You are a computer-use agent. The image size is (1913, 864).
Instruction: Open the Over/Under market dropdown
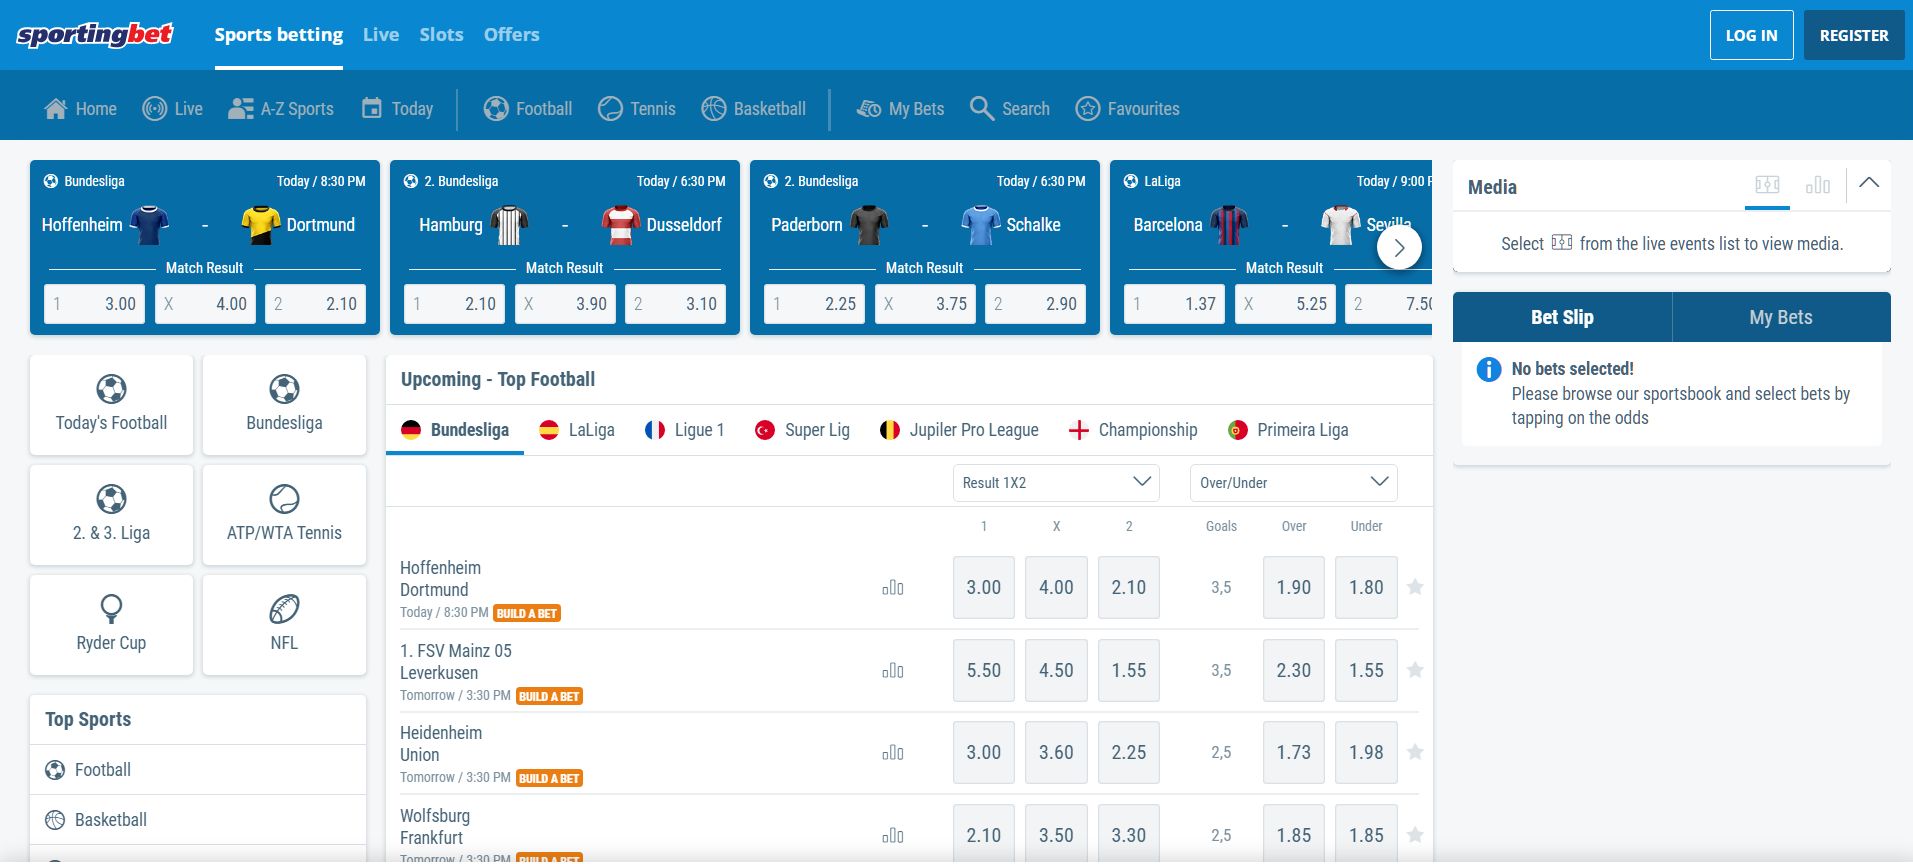click(1294, 483)
